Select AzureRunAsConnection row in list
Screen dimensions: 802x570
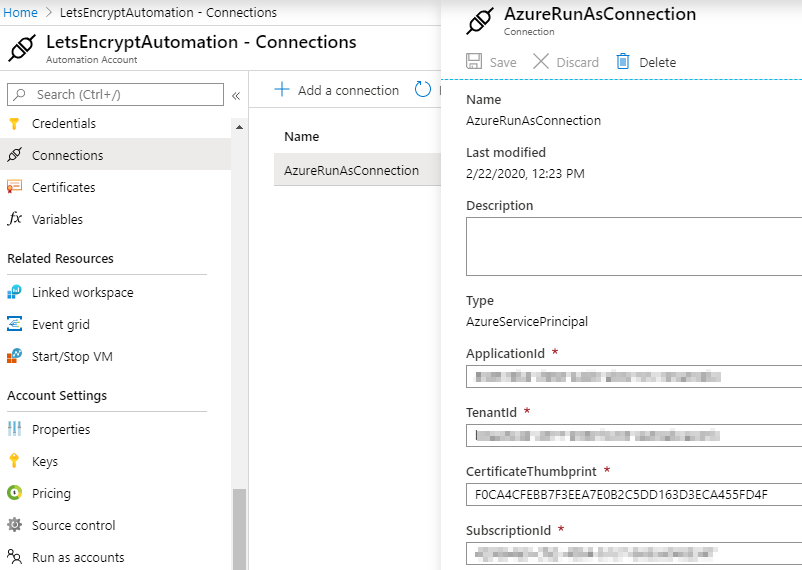tap(357, 170)
